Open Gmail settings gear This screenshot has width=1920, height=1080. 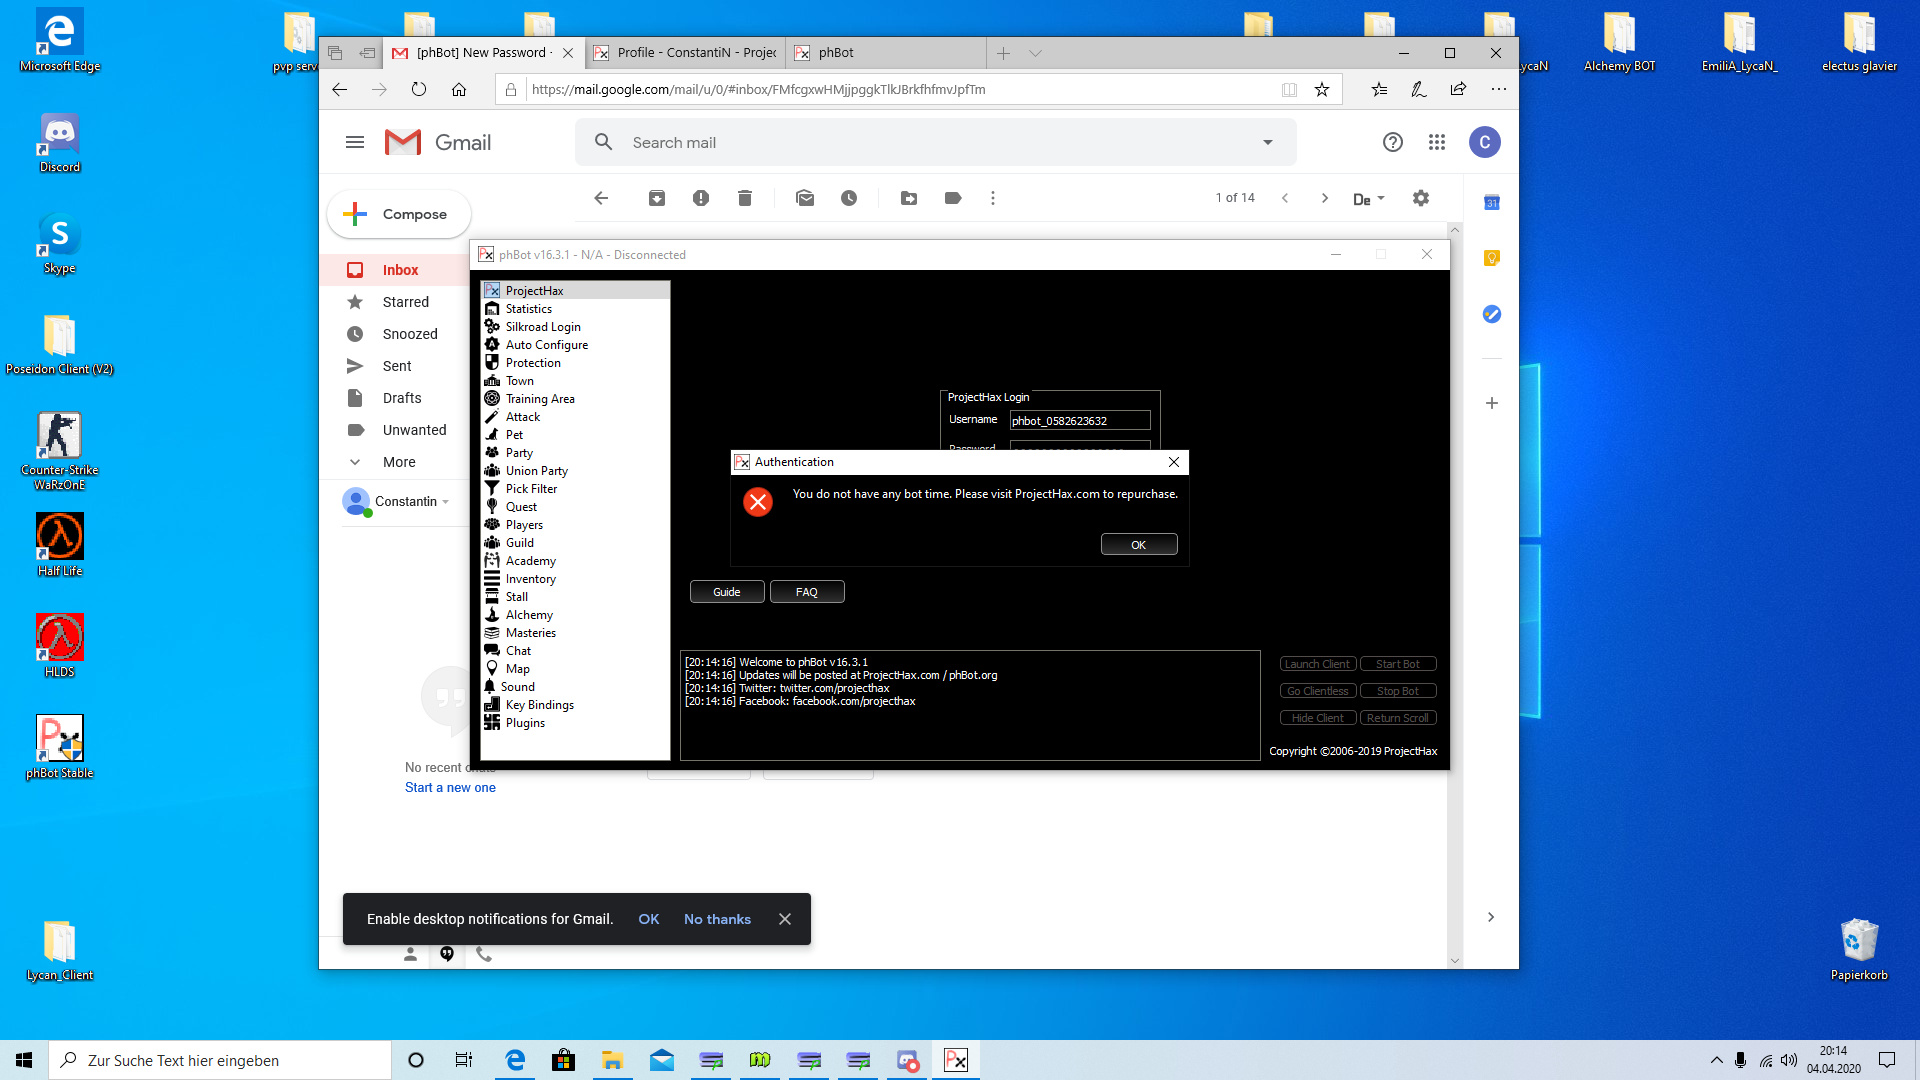pos(1421,198)
